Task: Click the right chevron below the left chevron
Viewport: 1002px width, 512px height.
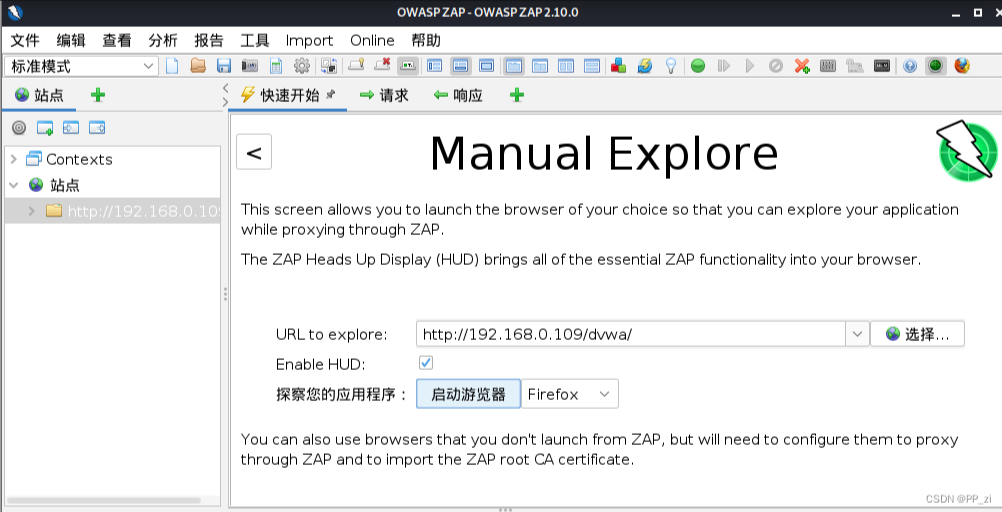Action: point(226,102)
